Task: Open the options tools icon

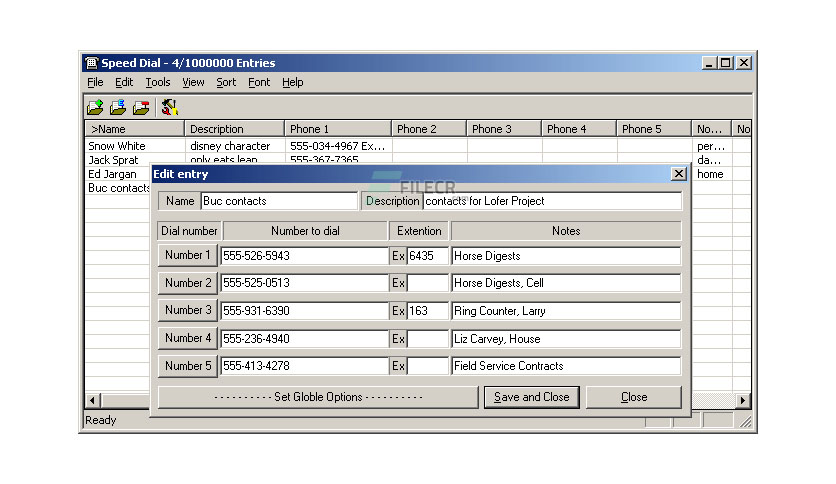Action: point(170,108)
